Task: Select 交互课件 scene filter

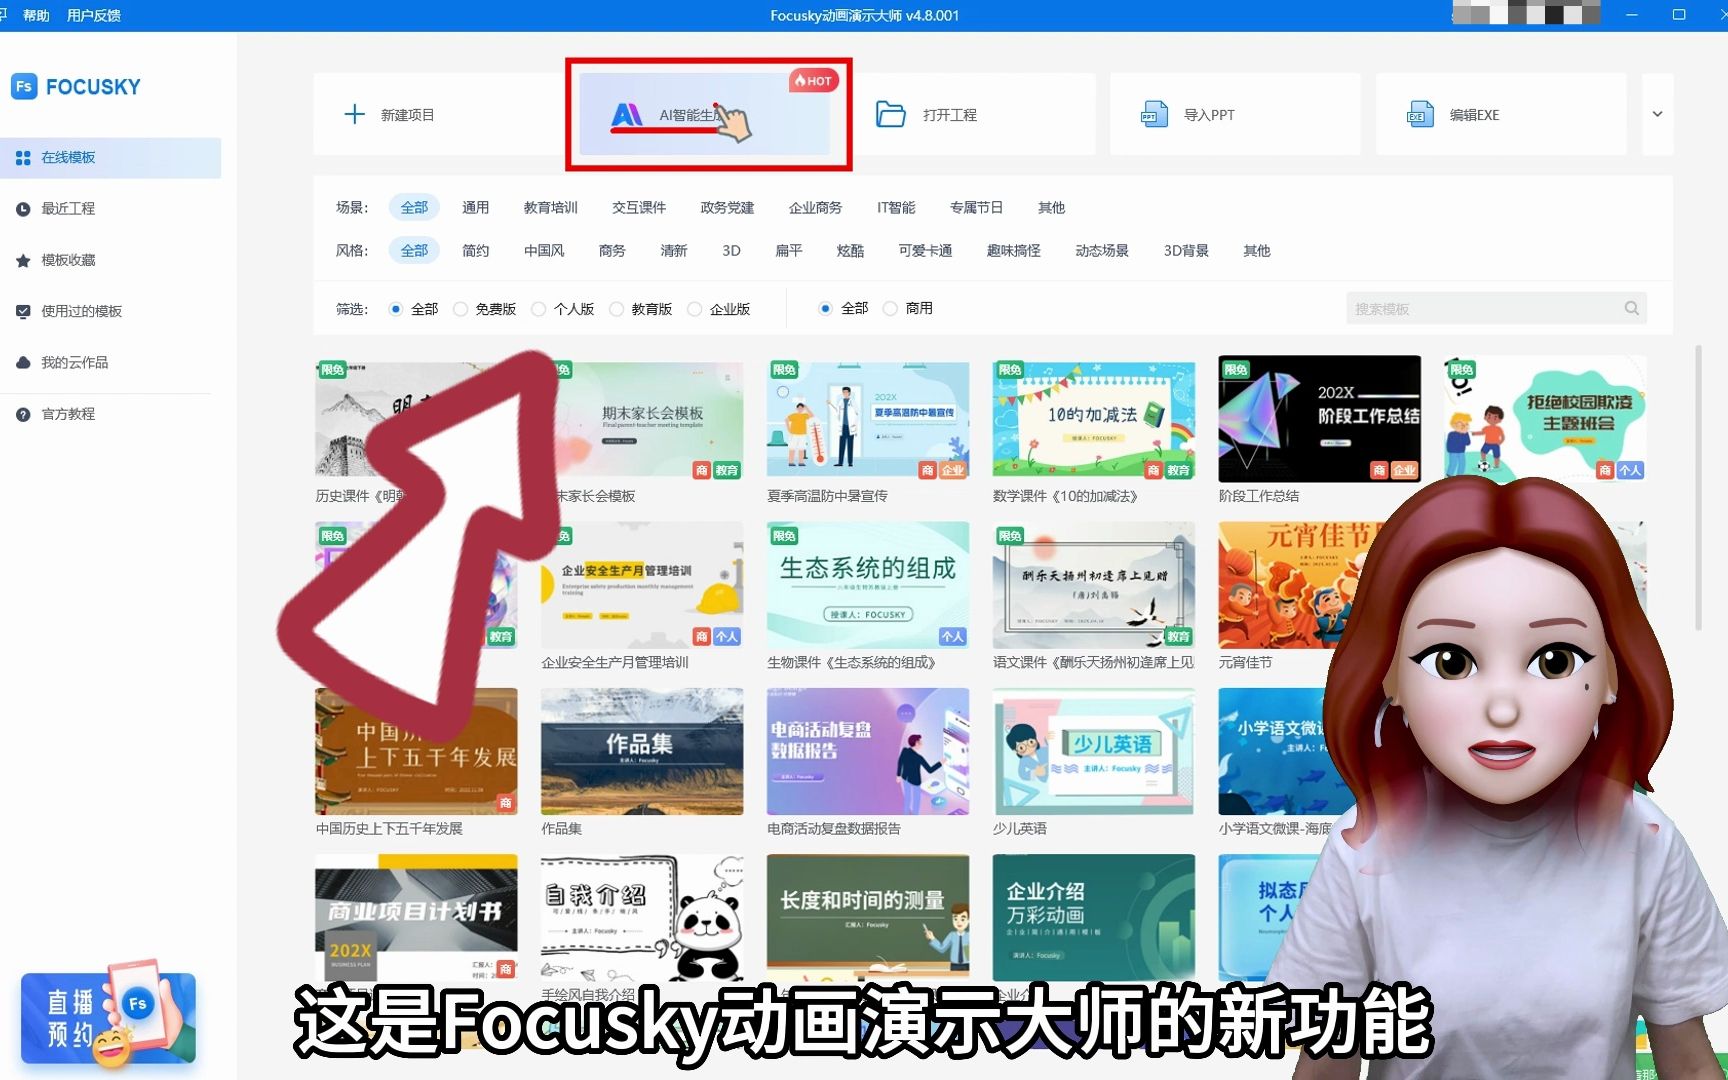Action: pos(639,207)
